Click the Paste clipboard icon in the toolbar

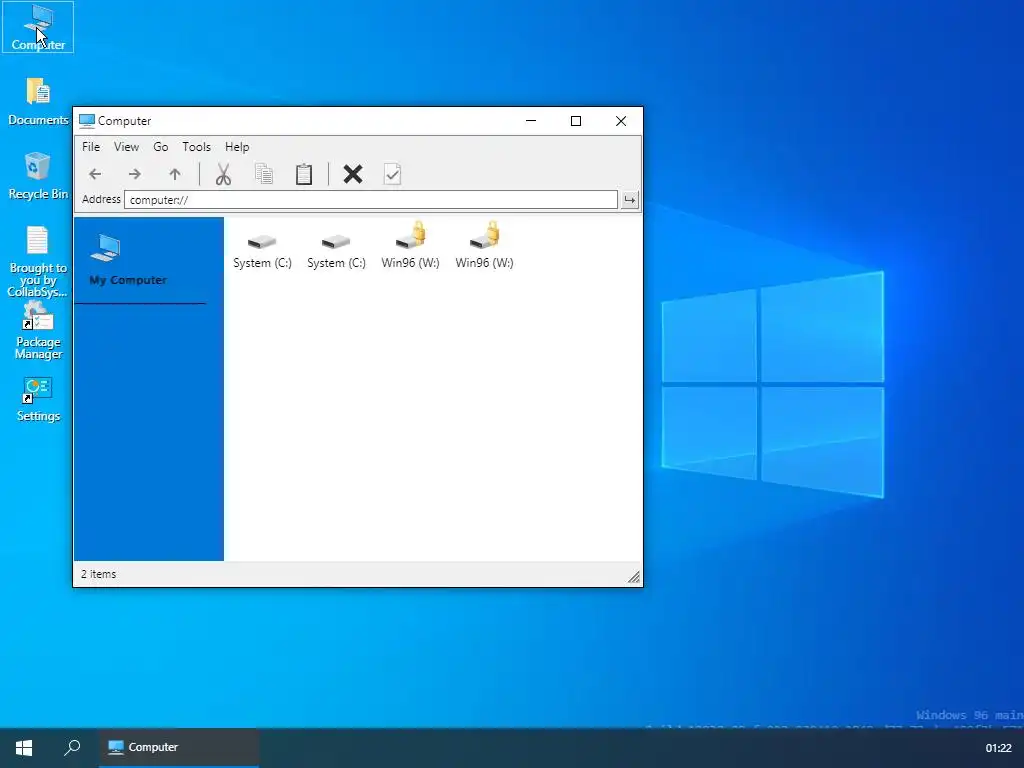coord(304,174)
